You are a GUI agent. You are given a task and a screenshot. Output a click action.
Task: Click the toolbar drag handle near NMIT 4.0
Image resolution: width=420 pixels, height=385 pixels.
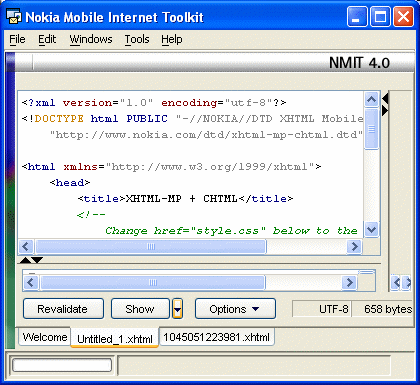[x=33, y=62]
